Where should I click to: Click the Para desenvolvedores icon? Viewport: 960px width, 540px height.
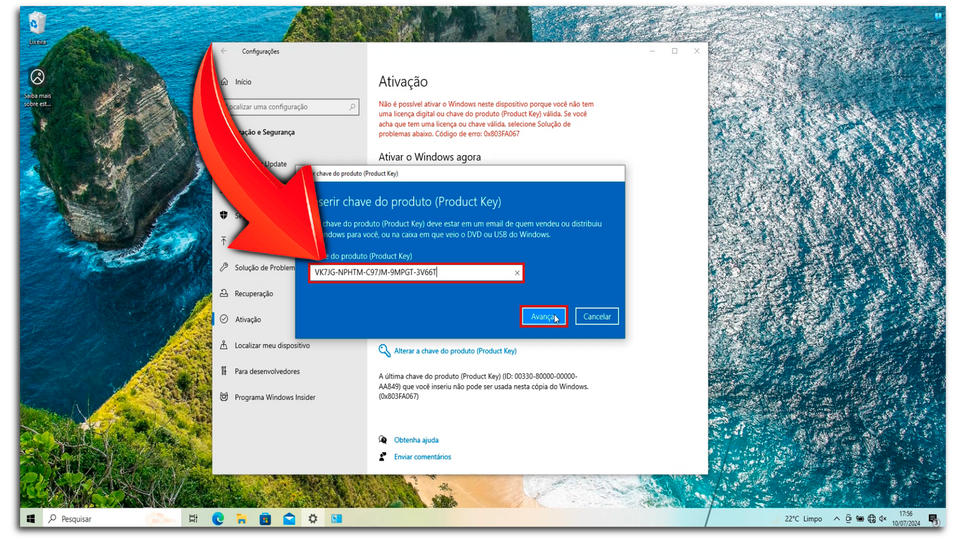pyautogui.click(x=224, y=371)
